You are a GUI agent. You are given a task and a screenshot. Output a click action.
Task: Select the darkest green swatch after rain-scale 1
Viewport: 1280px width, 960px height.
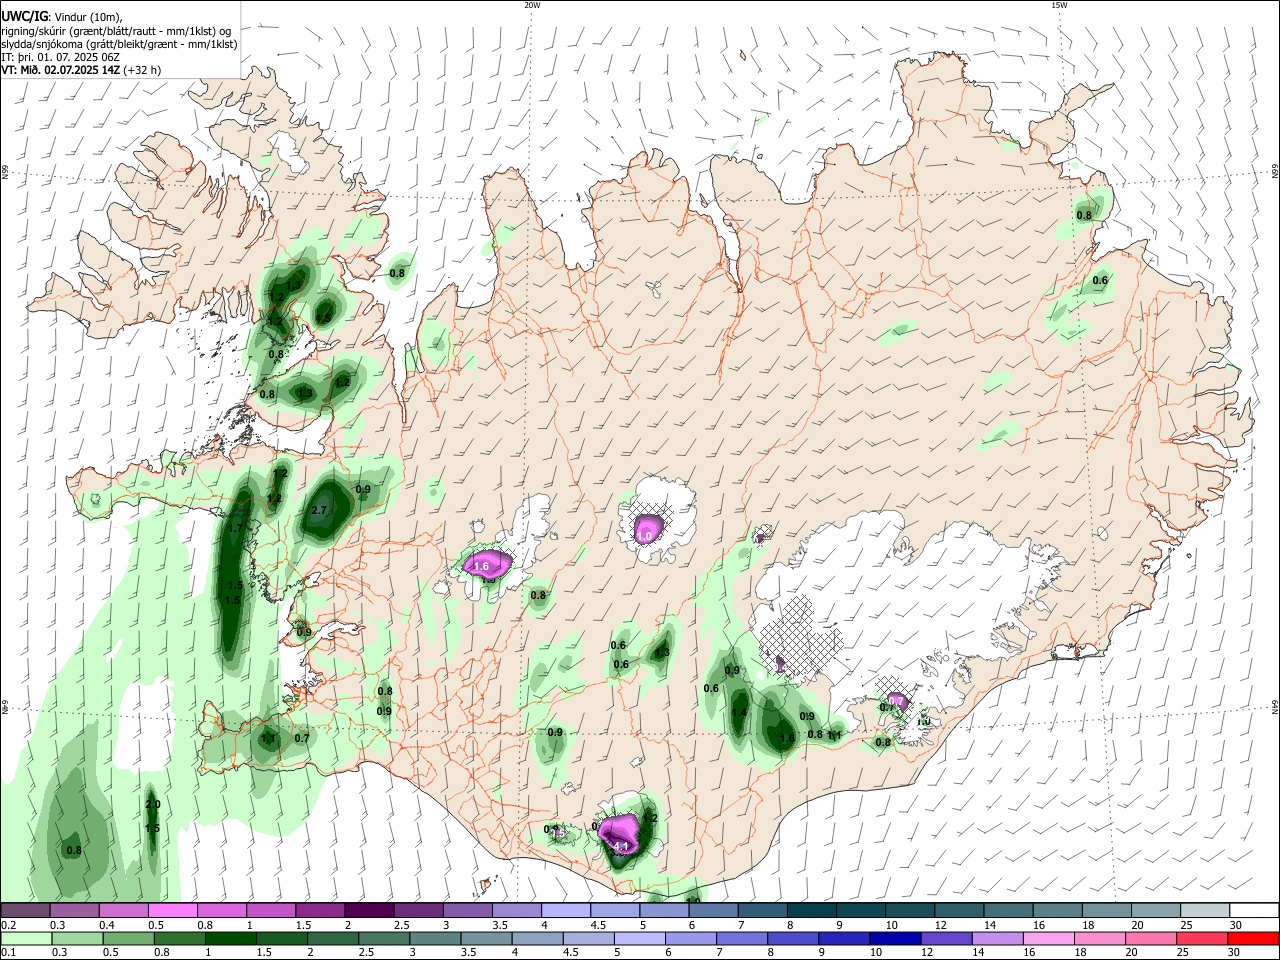coord(229,938)
